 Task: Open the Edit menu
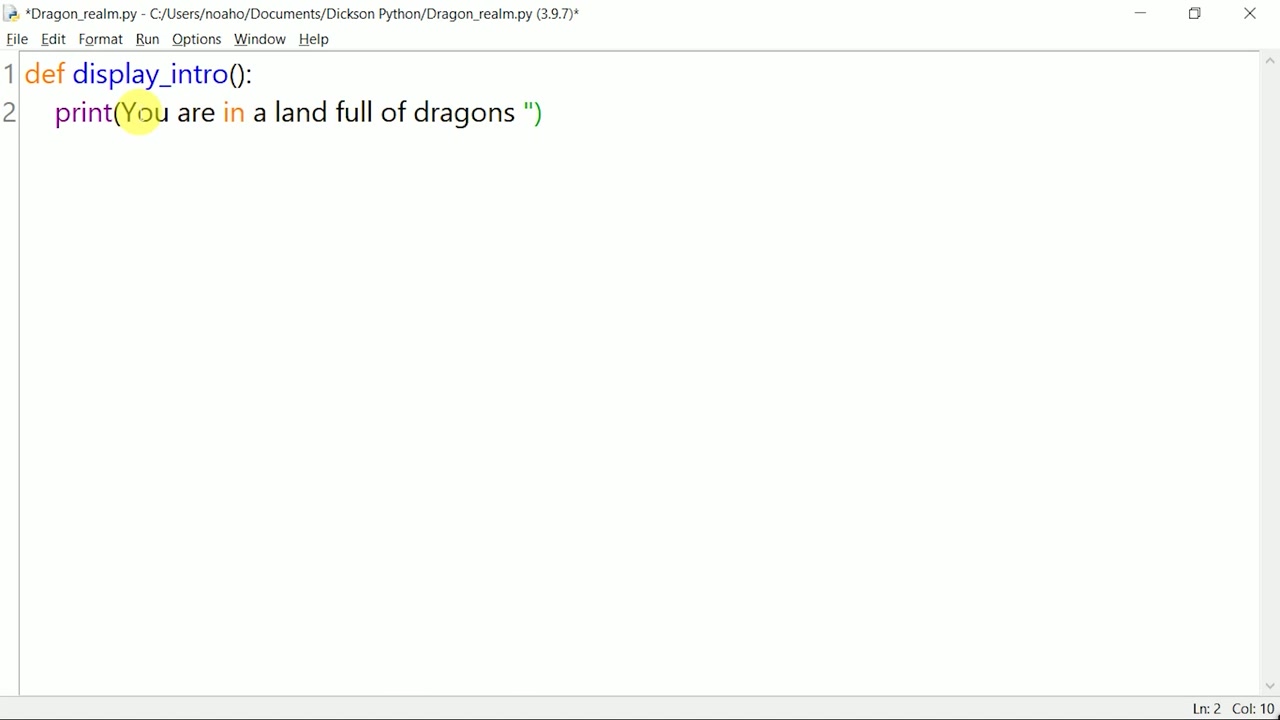pos(53,39)
